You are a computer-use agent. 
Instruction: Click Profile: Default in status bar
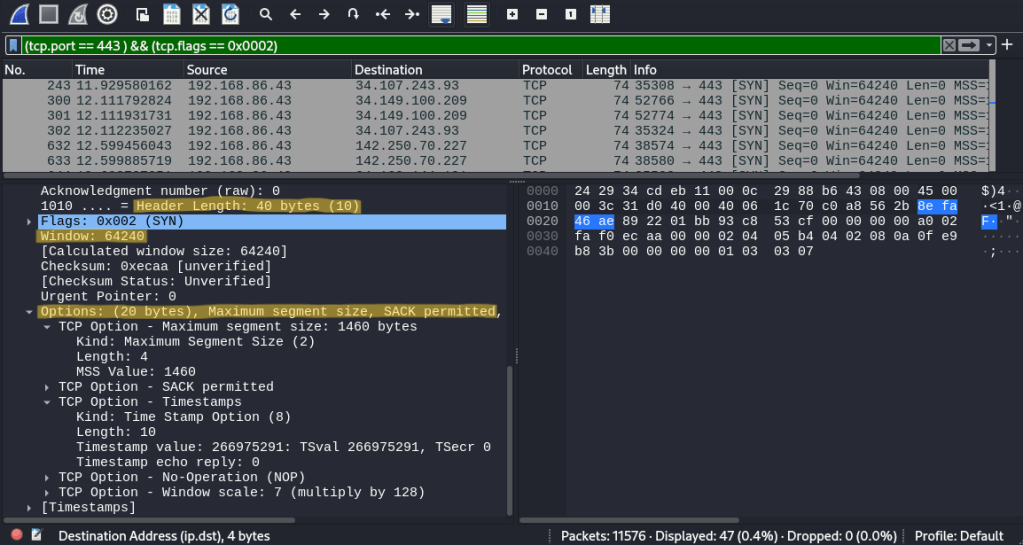click(x=959, y=536)
